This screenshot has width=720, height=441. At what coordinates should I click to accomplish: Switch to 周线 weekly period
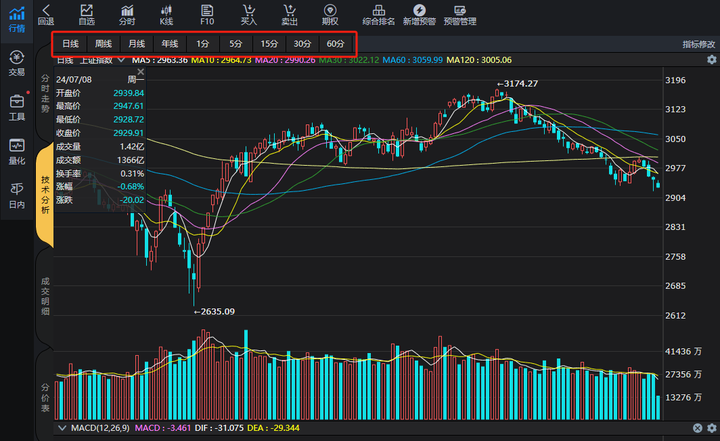(x=103, y=44)
